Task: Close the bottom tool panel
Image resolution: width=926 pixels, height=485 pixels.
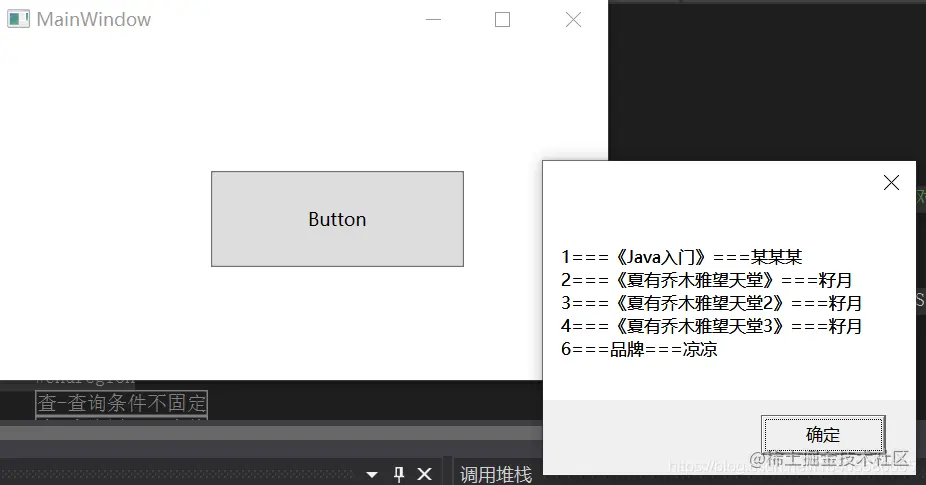Action: coord(425,474)
